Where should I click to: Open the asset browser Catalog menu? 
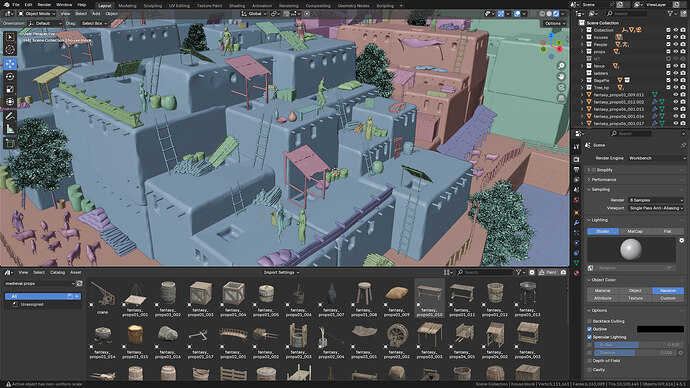click(57, 272)
